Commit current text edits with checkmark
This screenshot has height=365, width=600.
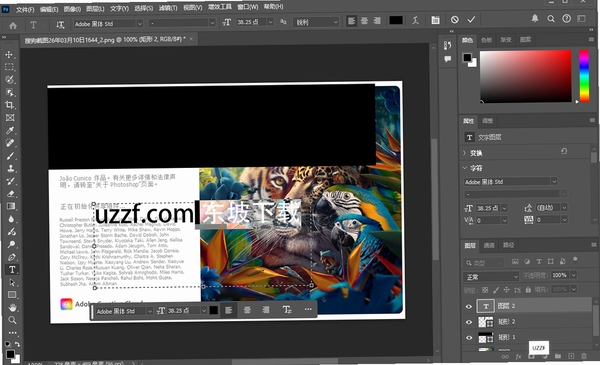click(x=471, y=19)
